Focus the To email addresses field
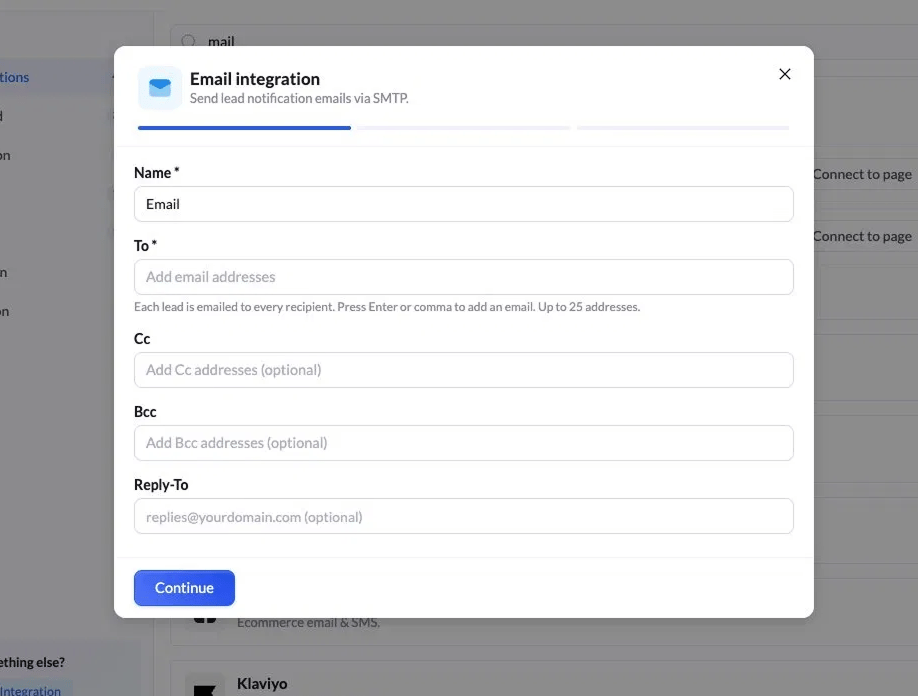Image resolution: width=918 pixels, height=696 pixels. [x=464, y=277]
